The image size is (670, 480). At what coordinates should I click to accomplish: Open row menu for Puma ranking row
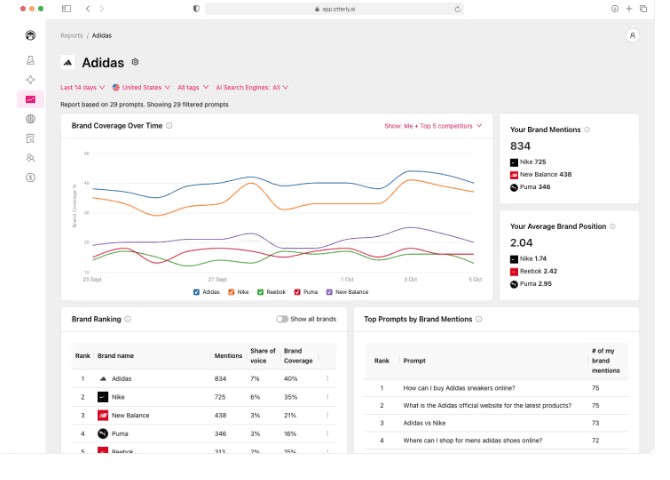click(x=327, y=433)
